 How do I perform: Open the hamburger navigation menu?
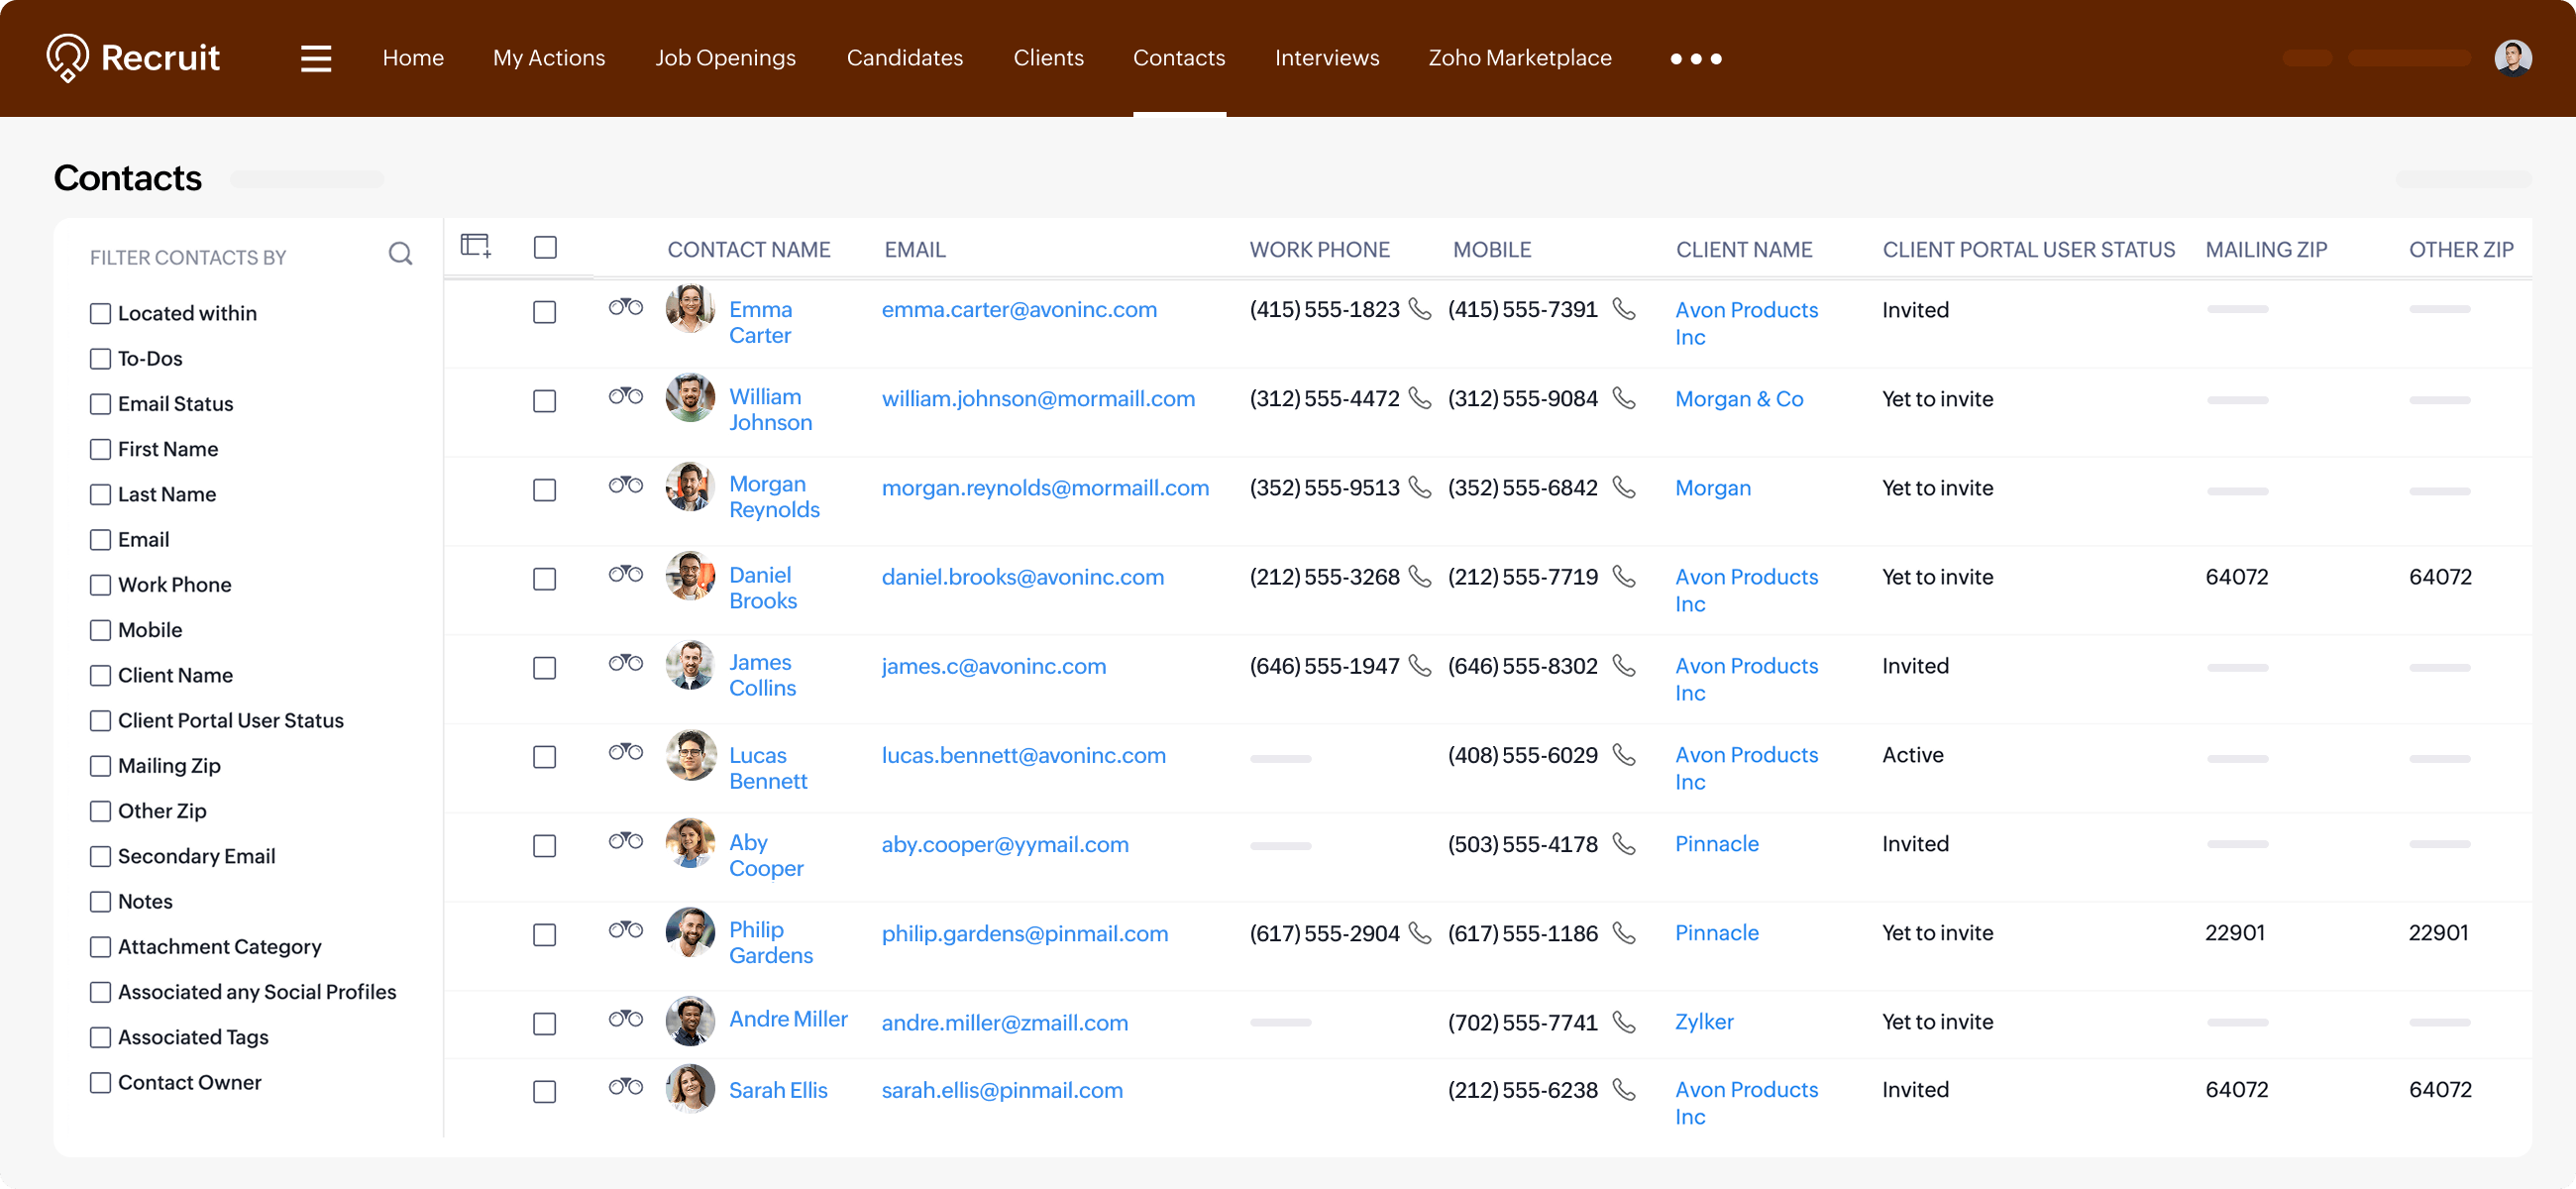click(x=316, y=58)
